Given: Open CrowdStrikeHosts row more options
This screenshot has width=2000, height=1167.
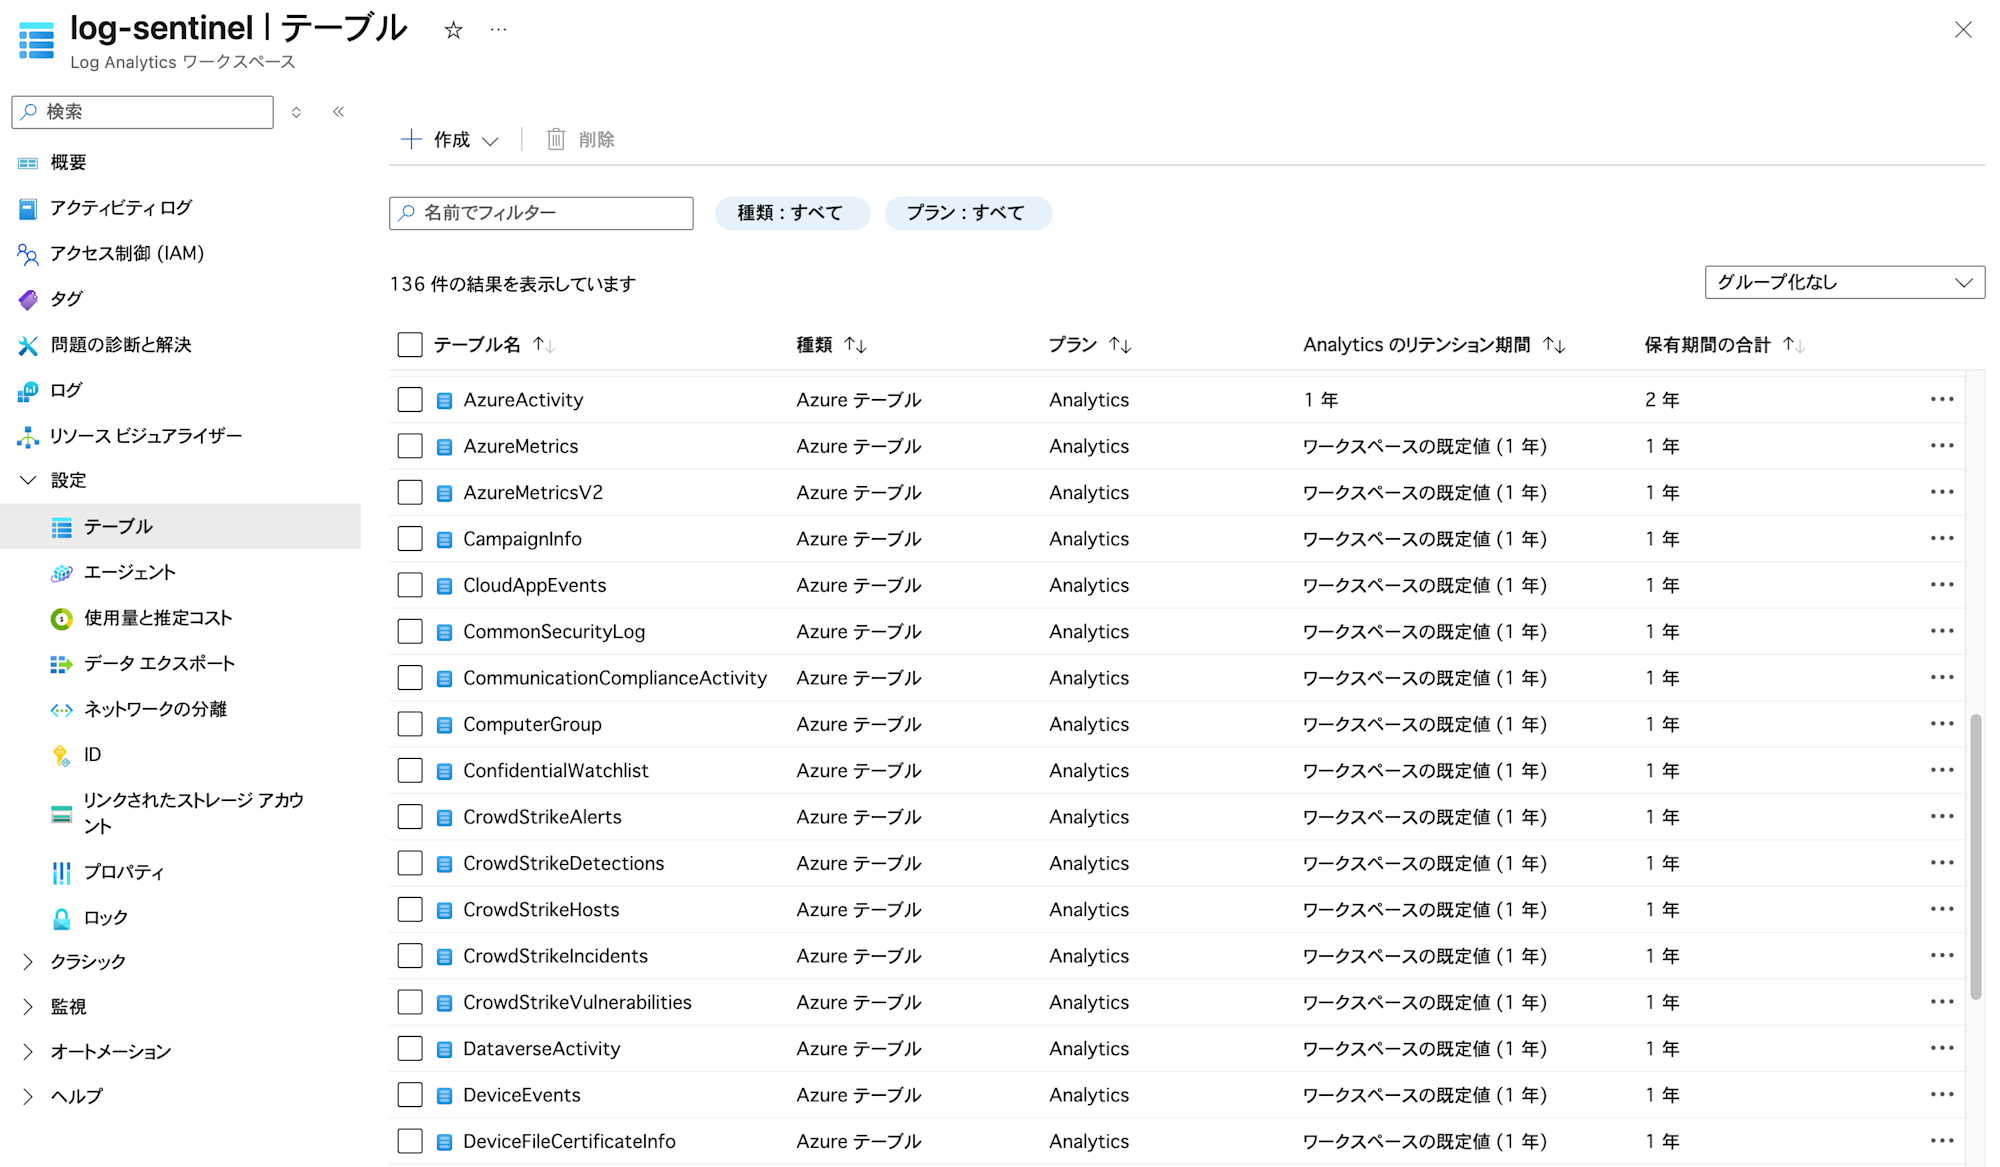Looking at the screenshot, I should [1942, 910].
